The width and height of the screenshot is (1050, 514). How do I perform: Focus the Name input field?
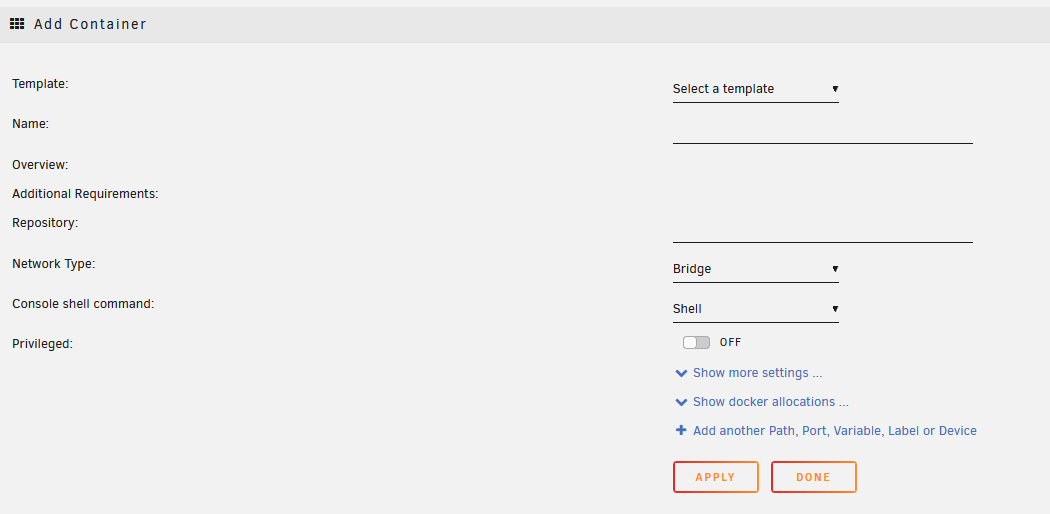click(823, 131)
